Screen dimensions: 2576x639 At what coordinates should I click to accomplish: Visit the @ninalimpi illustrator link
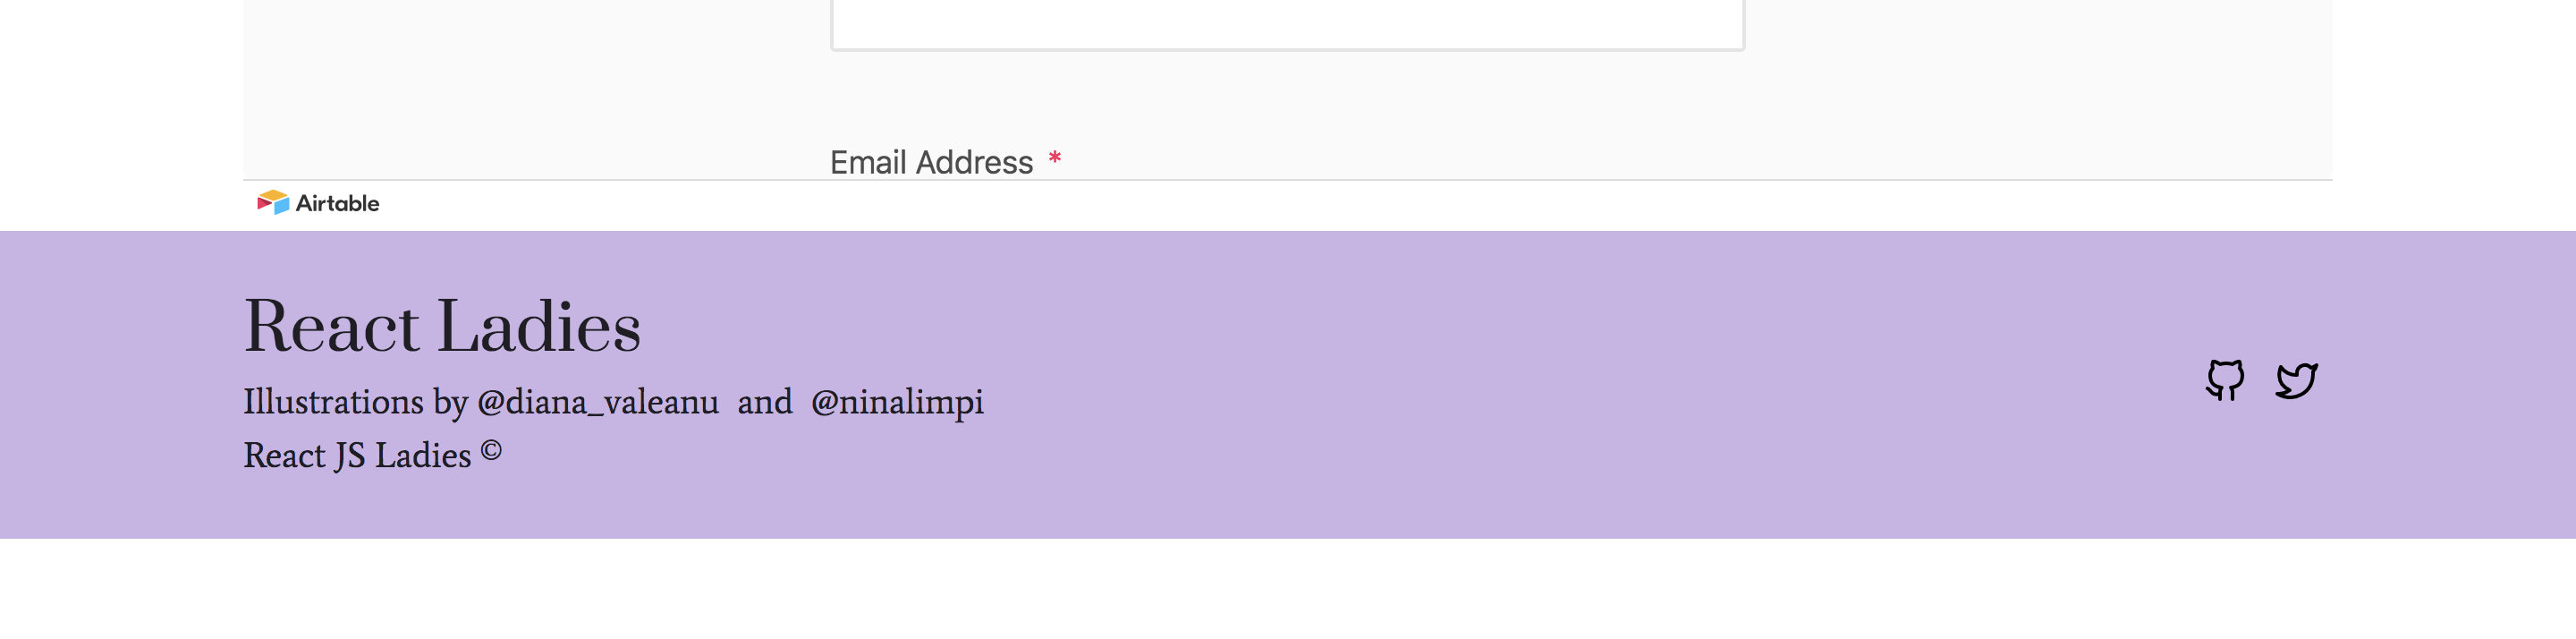[x=897, y=402]
